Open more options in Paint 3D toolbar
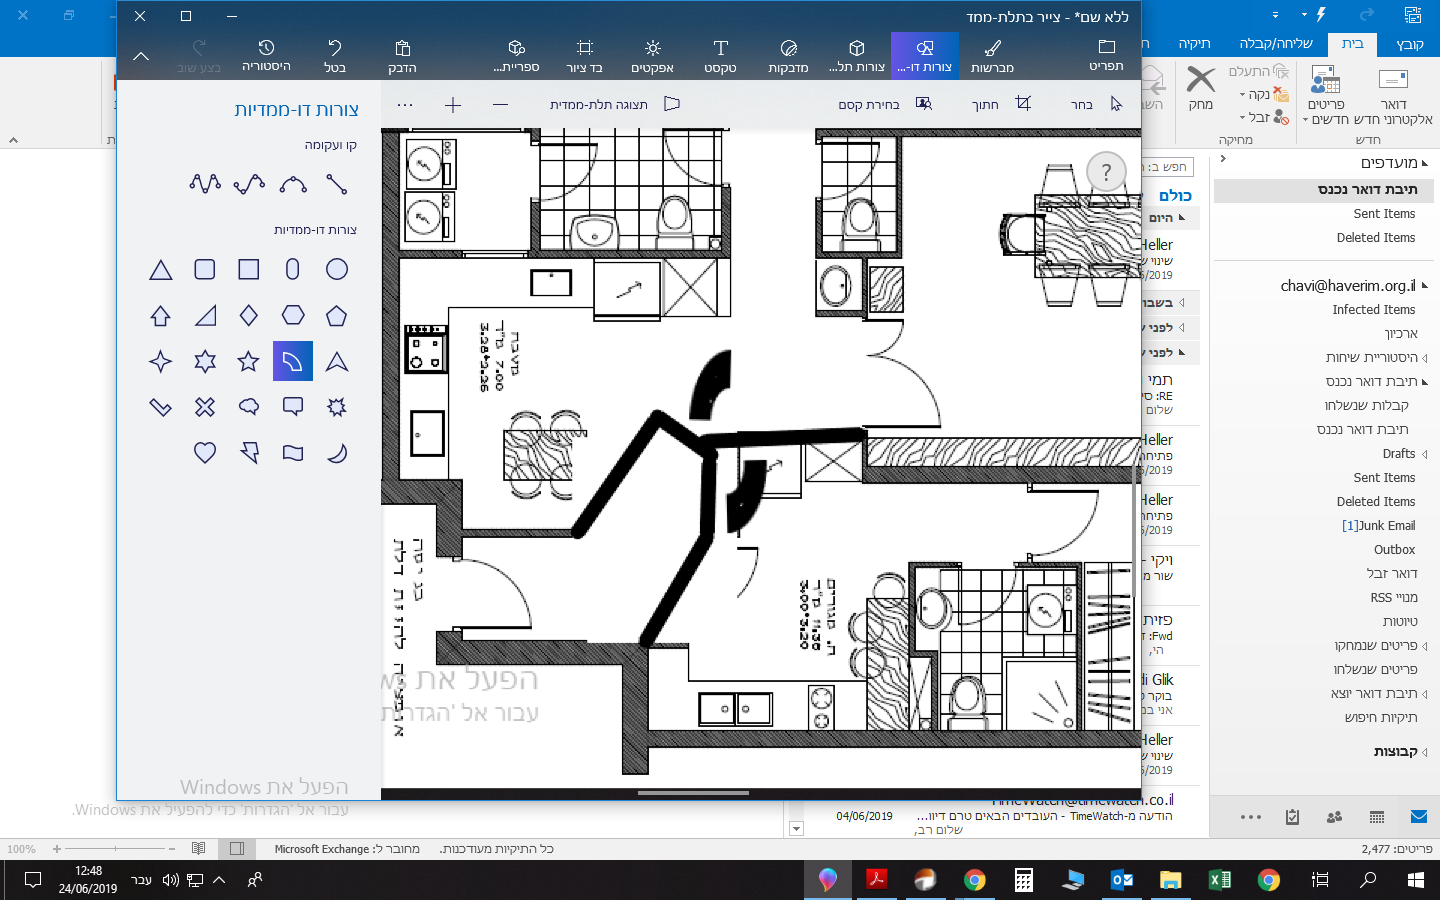This screenshot has height=900, width=1440. pyautogui.click(x=405, y=104)
